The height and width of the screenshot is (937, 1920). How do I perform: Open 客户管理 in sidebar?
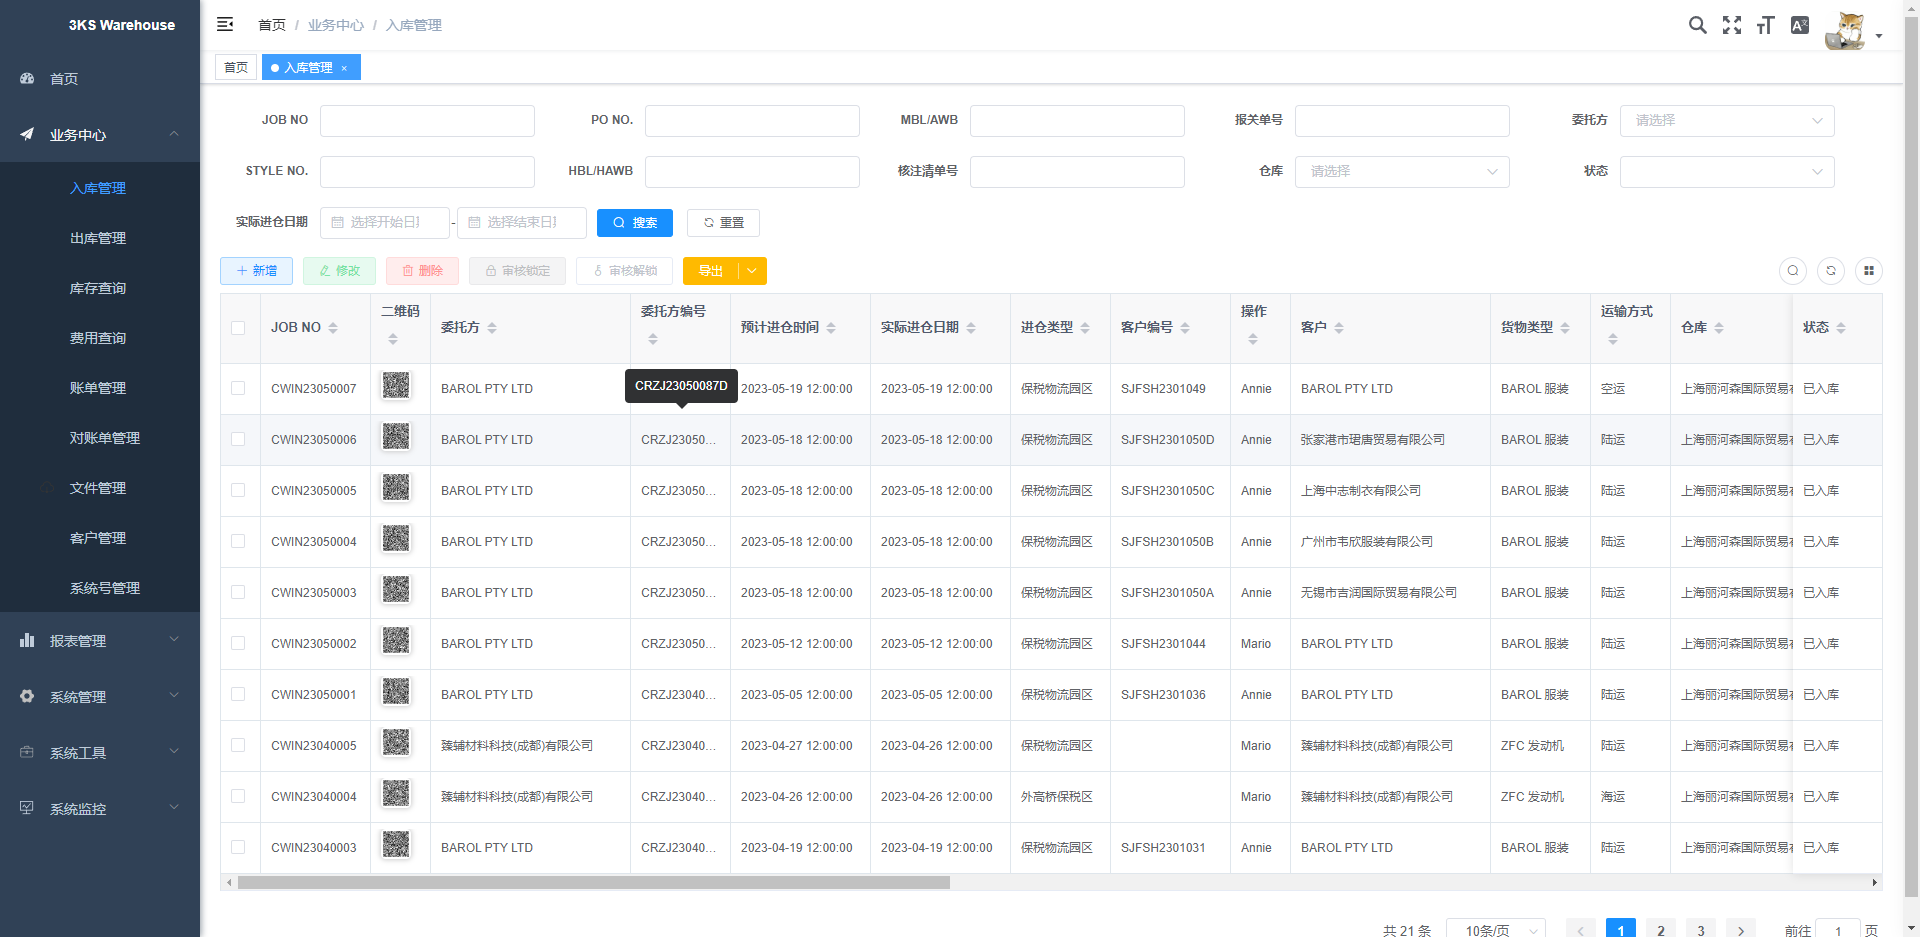[x=100, y=538]
